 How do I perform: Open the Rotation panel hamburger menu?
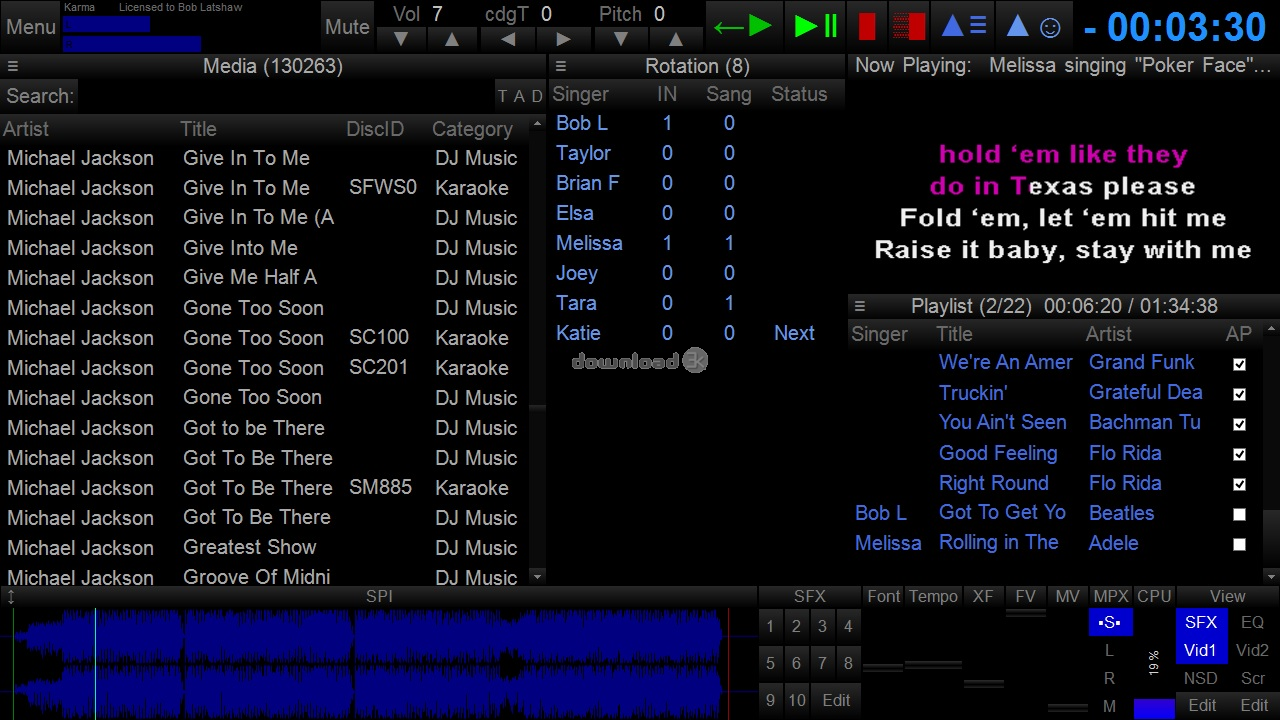(x=561, y=66)
